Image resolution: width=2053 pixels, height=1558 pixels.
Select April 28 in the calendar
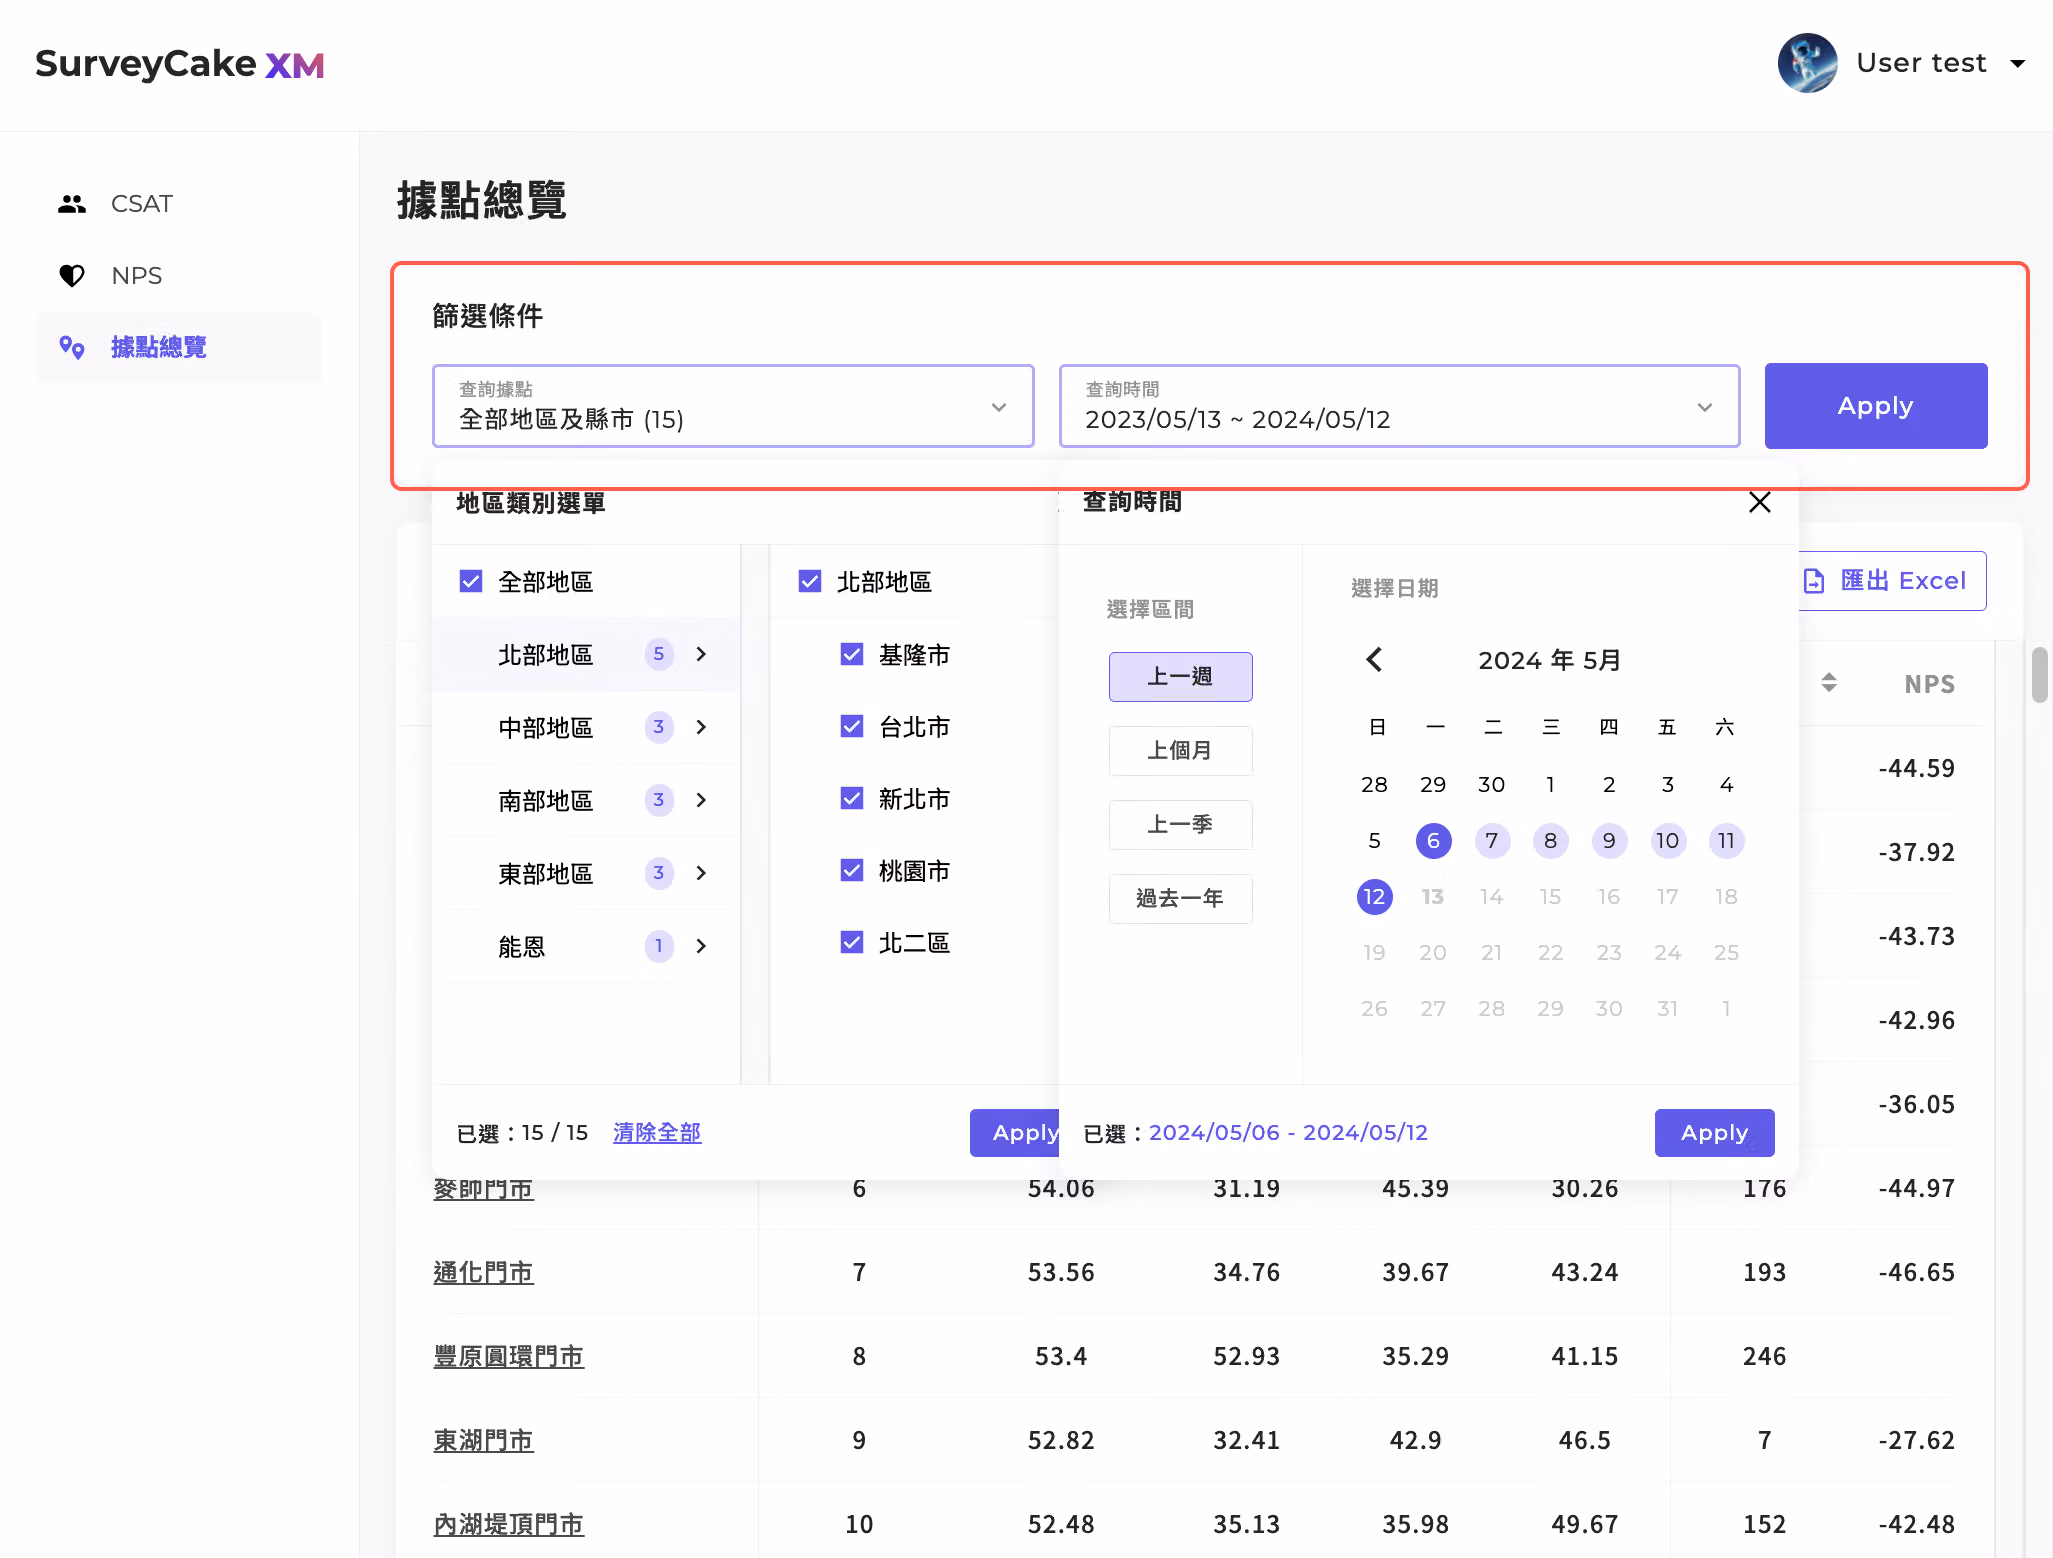click(1374, 785)
